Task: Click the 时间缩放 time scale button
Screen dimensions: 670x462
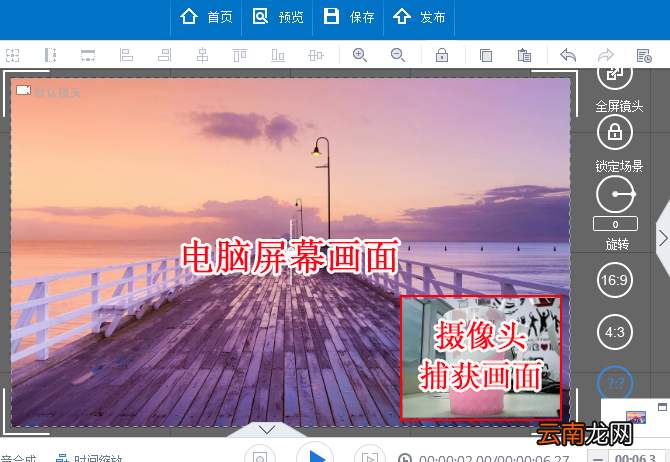Action: point(89,458)
